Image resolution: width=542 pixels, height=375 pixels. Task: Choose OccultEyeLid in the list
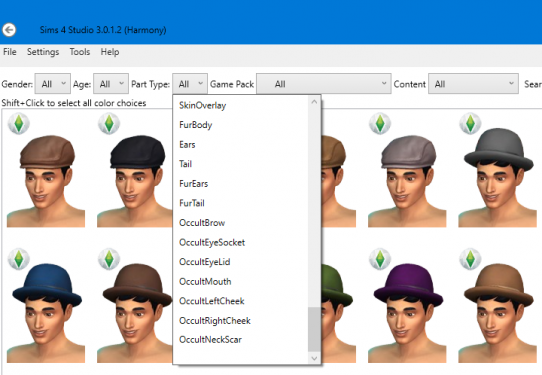240,262
